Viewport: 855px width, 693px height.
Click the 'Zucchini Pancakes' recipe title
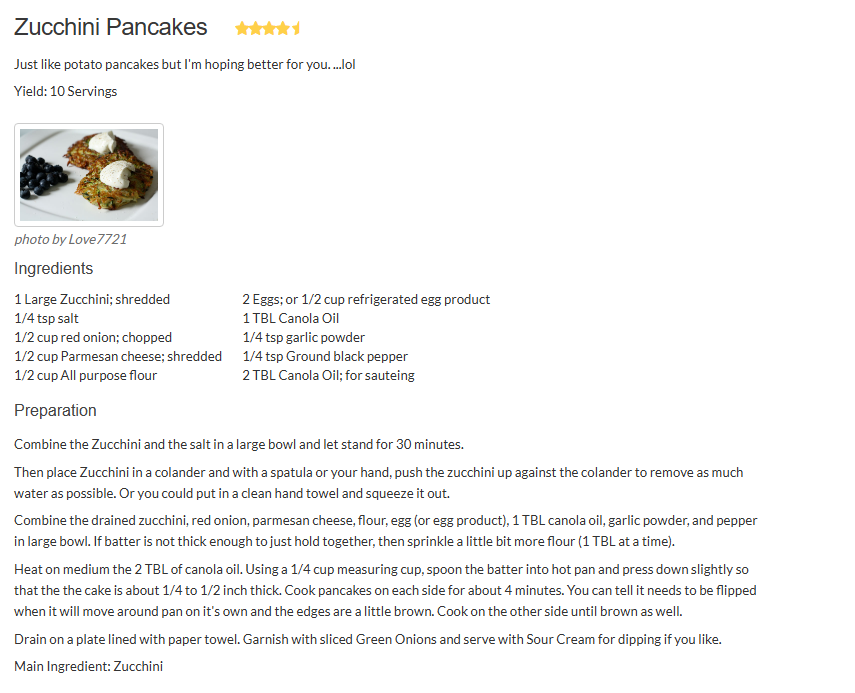pyautogui.click(x=111, y=28)
